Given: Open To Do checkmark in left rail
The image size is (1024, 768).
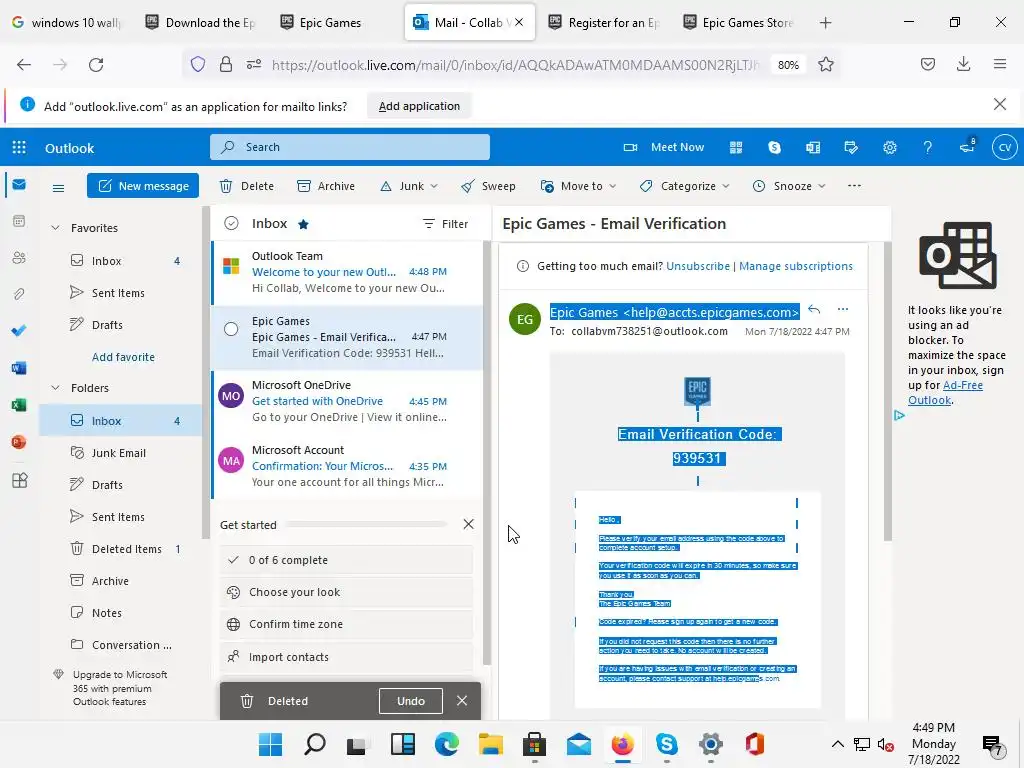Looking at the screenshot, I should click(19, 331).
